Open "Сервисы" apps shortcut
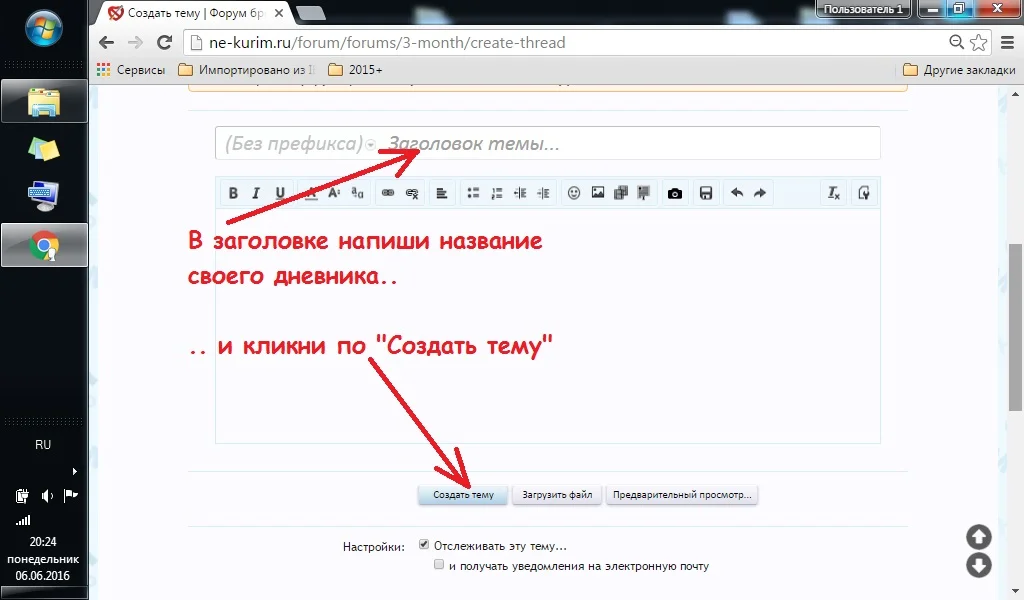 131,69
